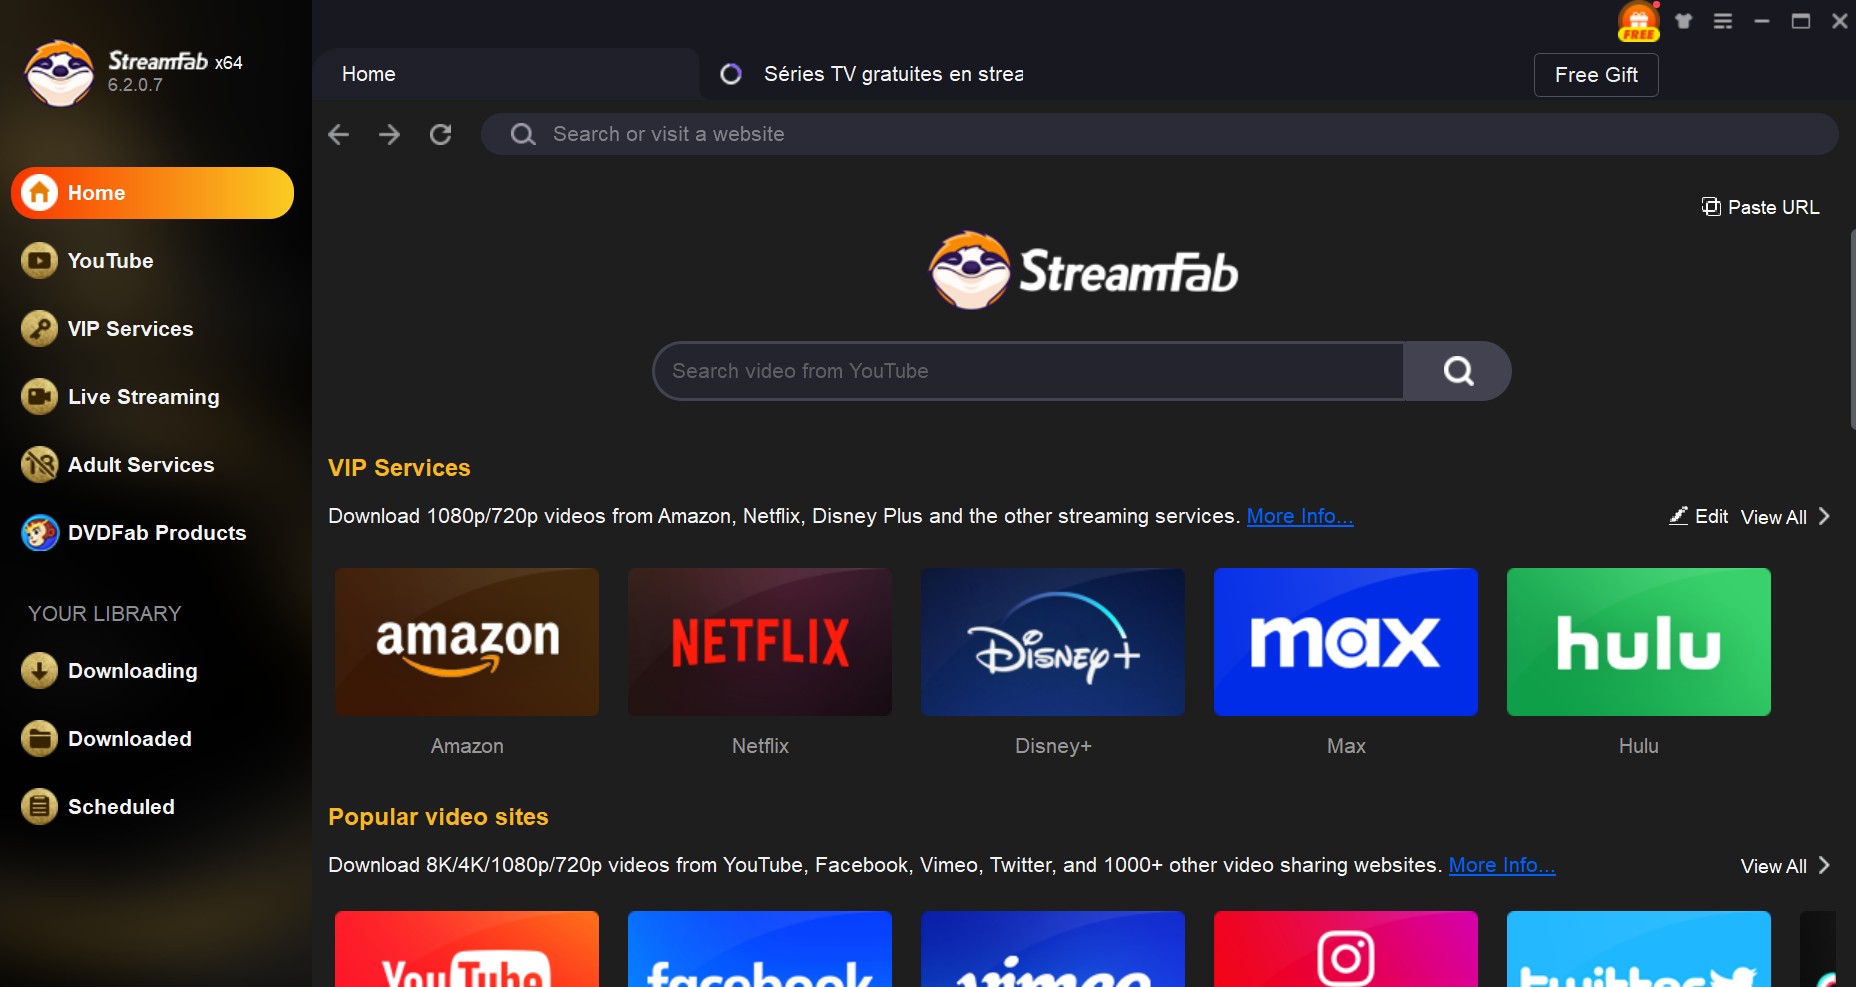
Task: Switch to the Home tab
Action: coord(506,74)
